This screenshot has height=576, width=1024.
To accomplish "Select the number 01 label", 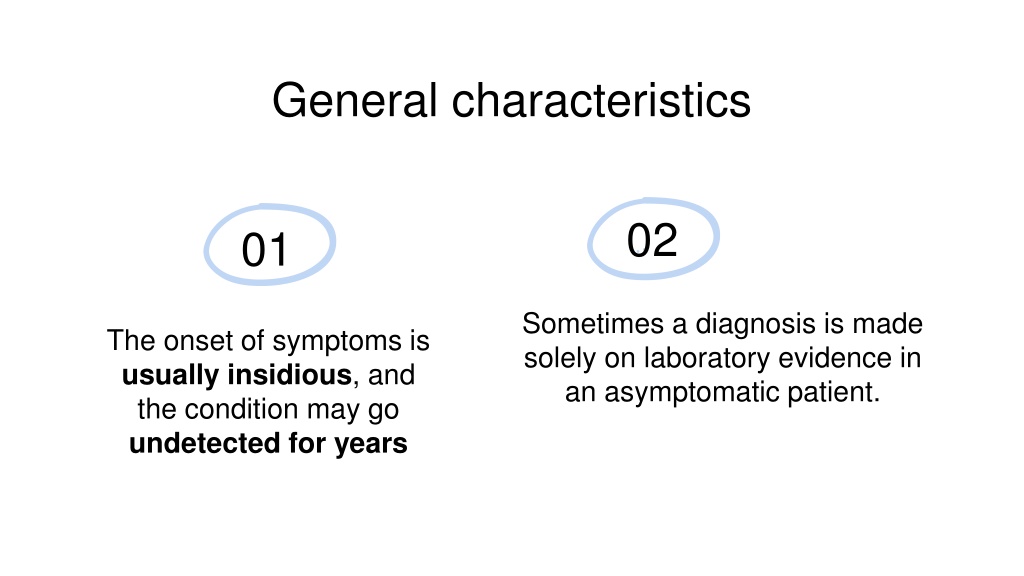I will pos(264,250).
